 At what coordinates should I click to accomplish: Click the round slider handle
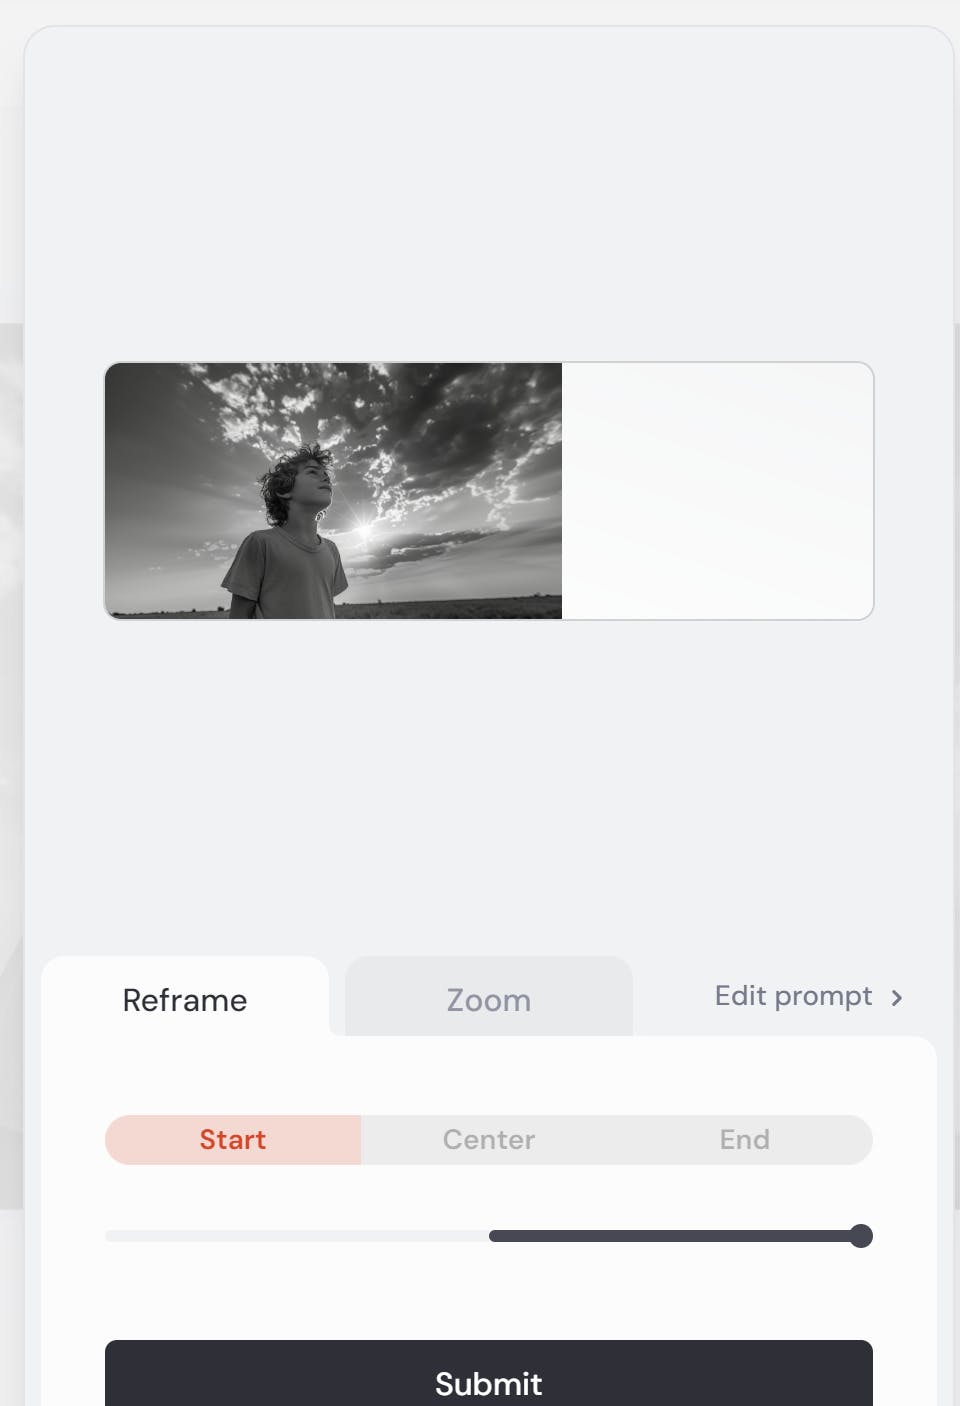pyautogui.click(x=860, y=1236)
